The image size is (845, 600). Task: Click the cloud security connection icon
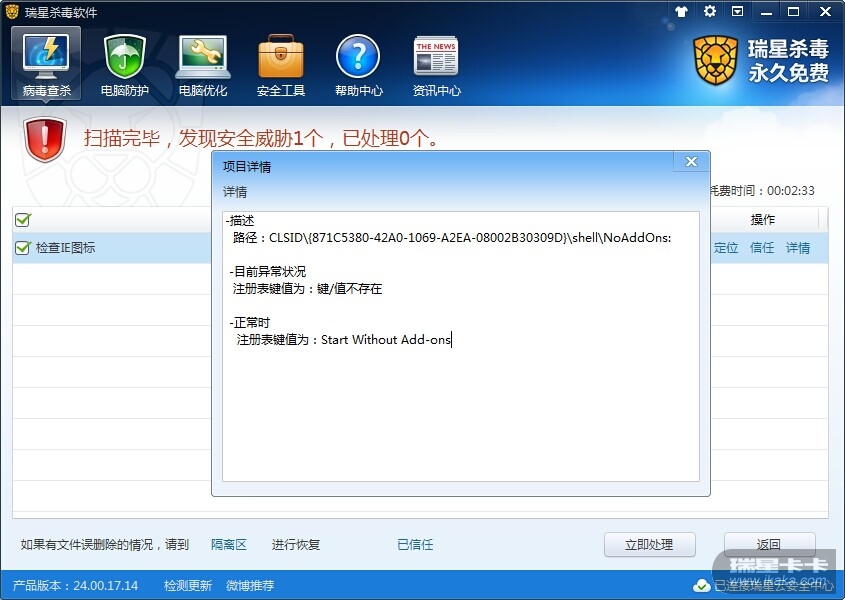(x=701, y=585)
